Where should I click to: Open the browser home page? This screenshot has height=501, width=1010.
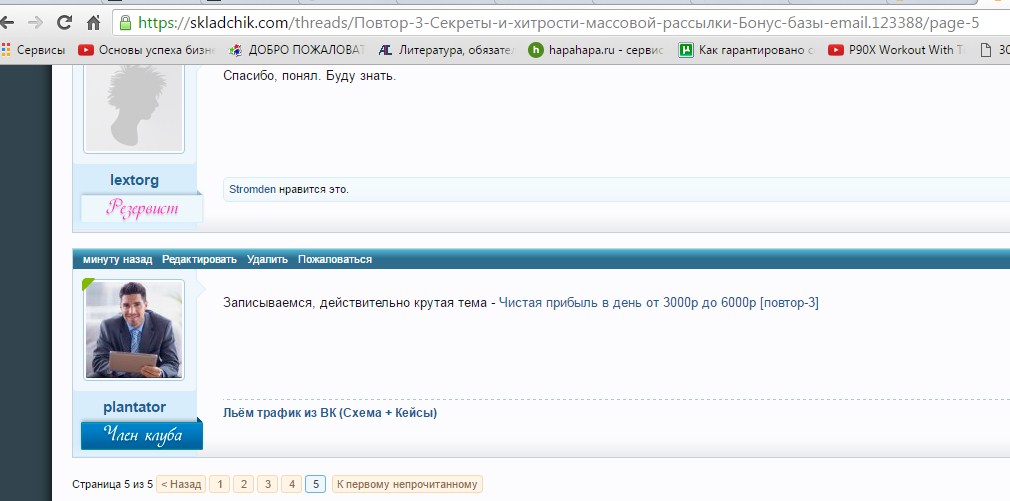(x=93, y=23)
